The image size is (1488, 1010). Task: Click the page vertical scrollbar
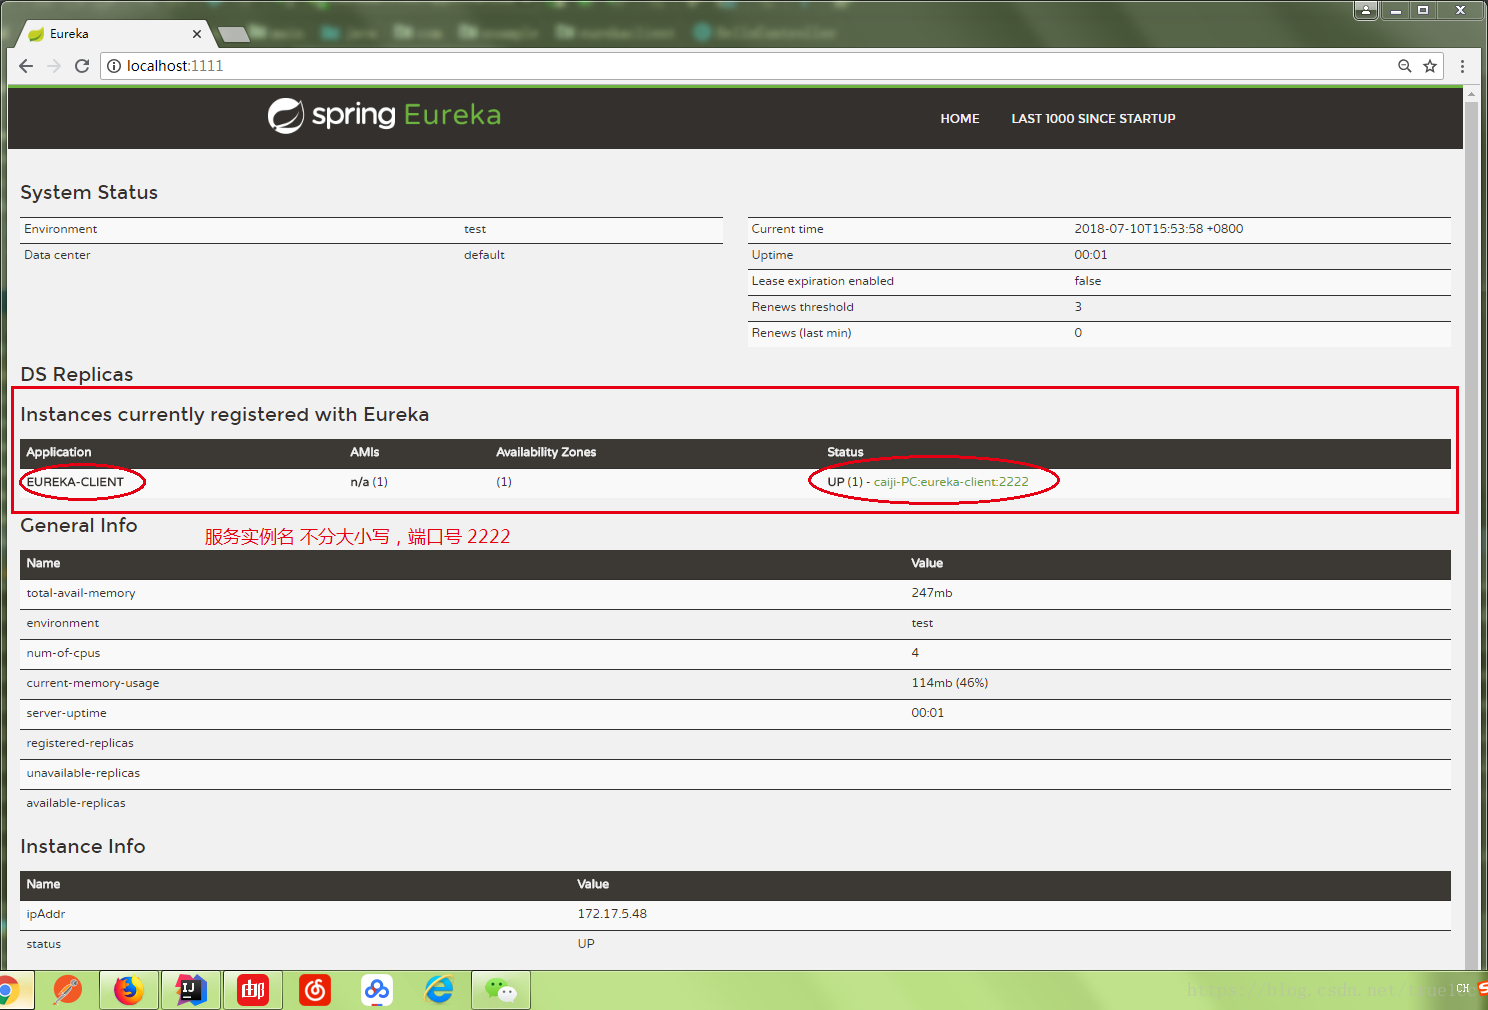point(1471,530)
